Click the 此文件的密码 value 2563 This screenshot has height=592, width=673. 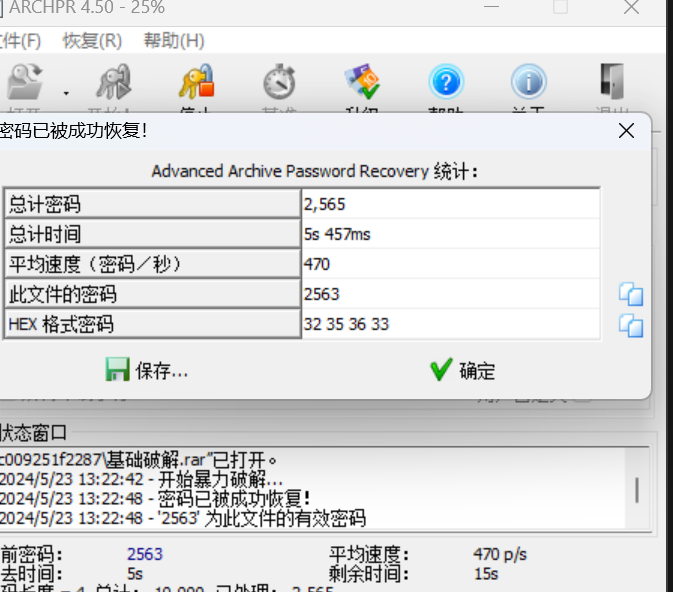451,294
